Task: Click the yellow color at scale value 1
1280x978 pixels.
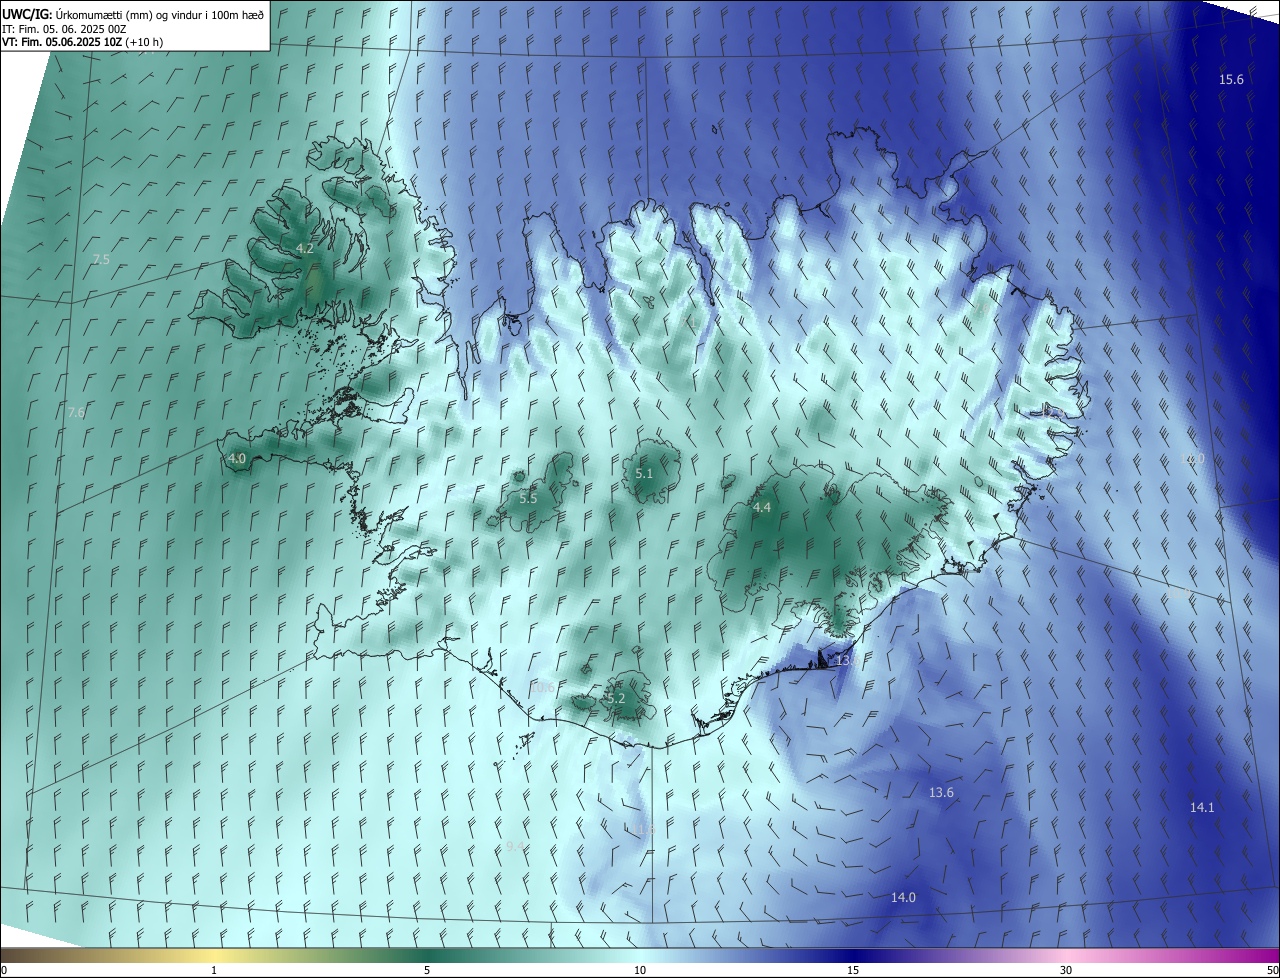Action: pyautogui.click(x=214, y=956)
